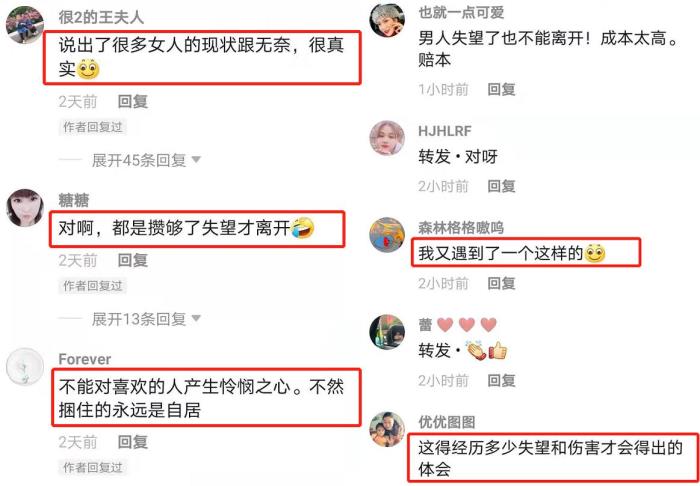Open avatar of 森林格格嗷呜
Screen dimensions: 700x486
387,235
